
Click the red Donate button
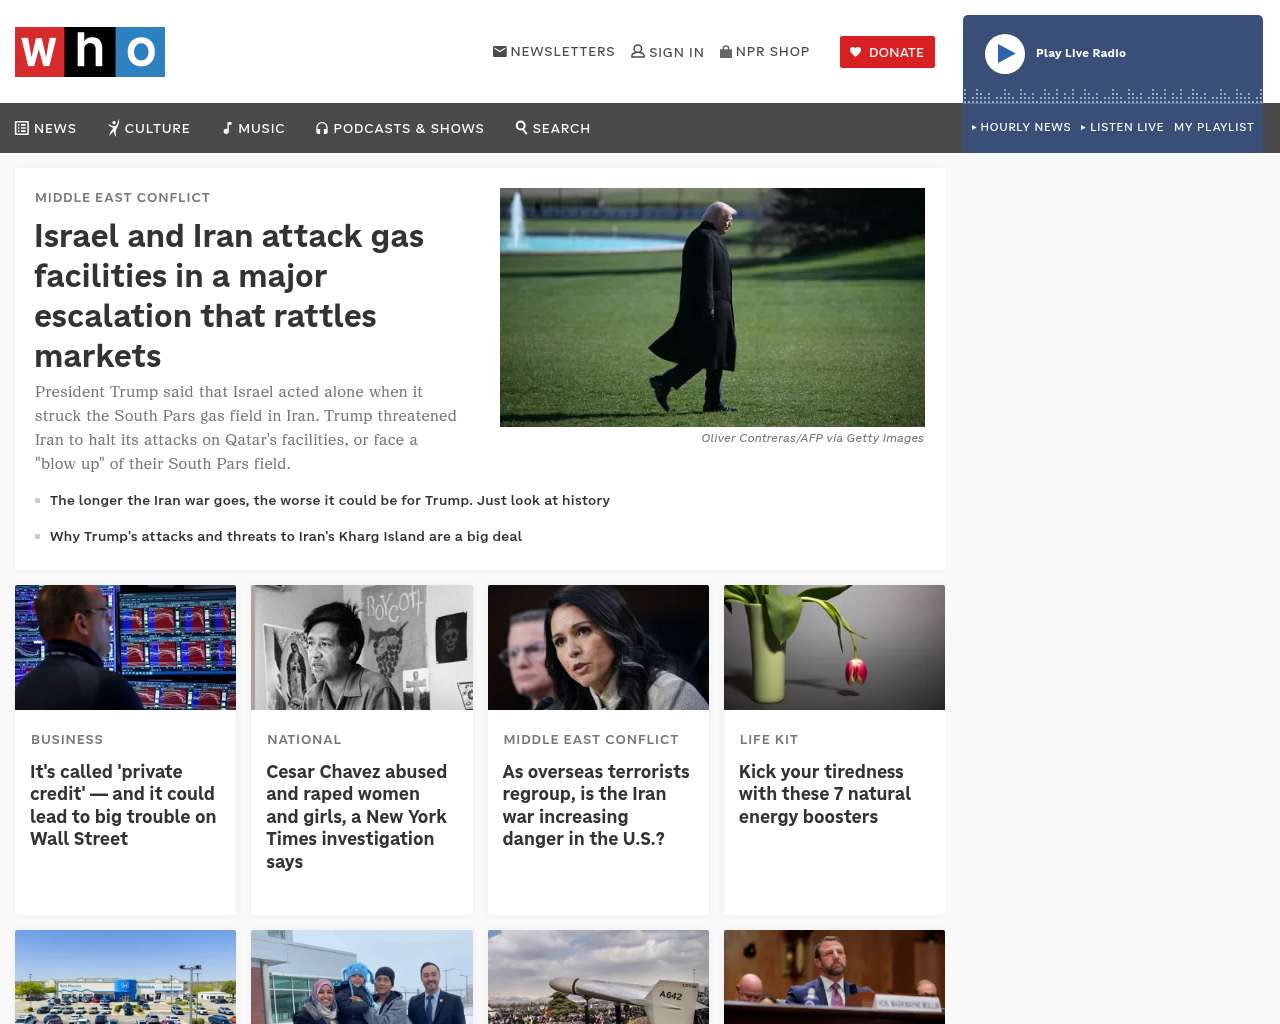coord(887,52)
